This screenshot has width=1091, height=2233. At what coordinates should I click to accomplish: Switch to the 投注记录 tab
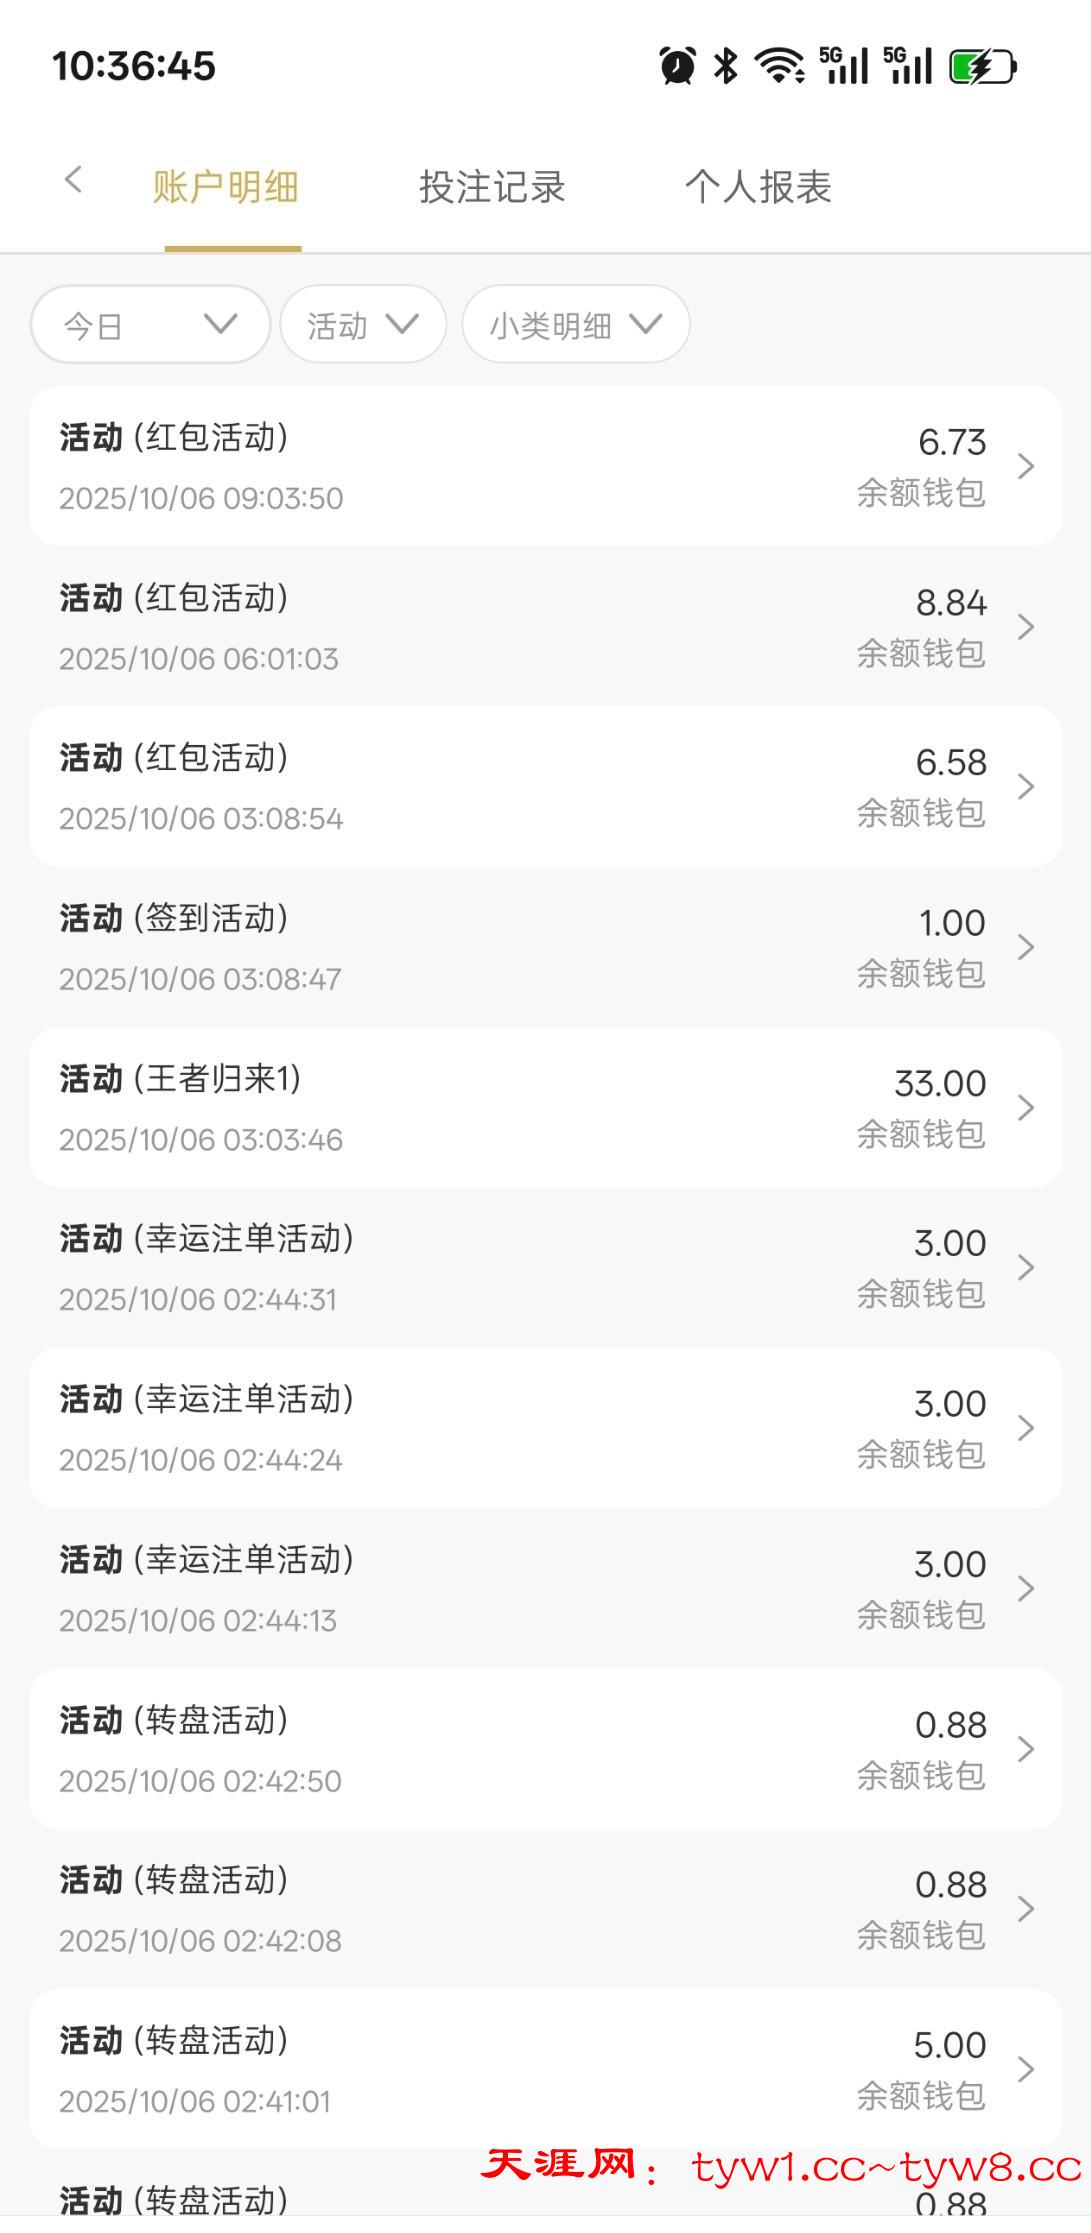coord(492,187)
